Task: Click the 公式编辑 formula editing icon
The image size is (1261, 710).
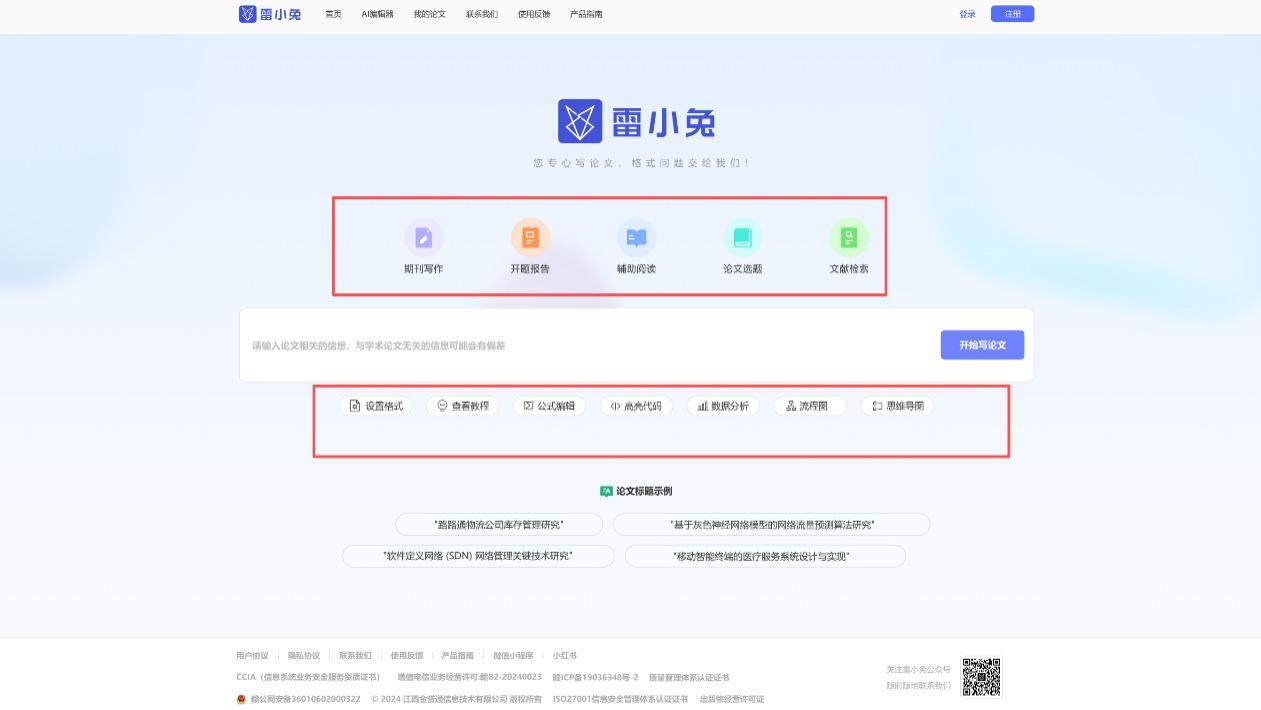Action: pyautogui.click(x=548, y=406)
